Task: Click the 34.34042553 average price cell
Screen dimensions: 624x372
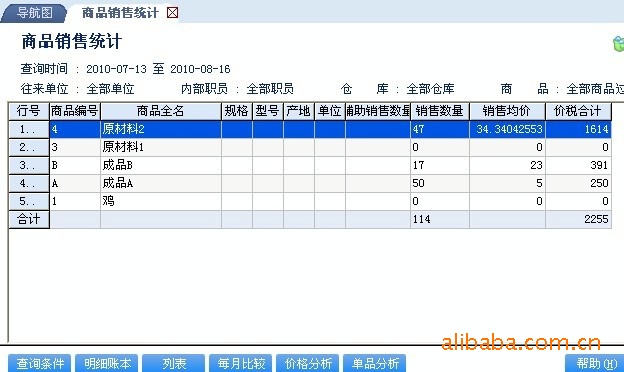Action: pos(507,129)
